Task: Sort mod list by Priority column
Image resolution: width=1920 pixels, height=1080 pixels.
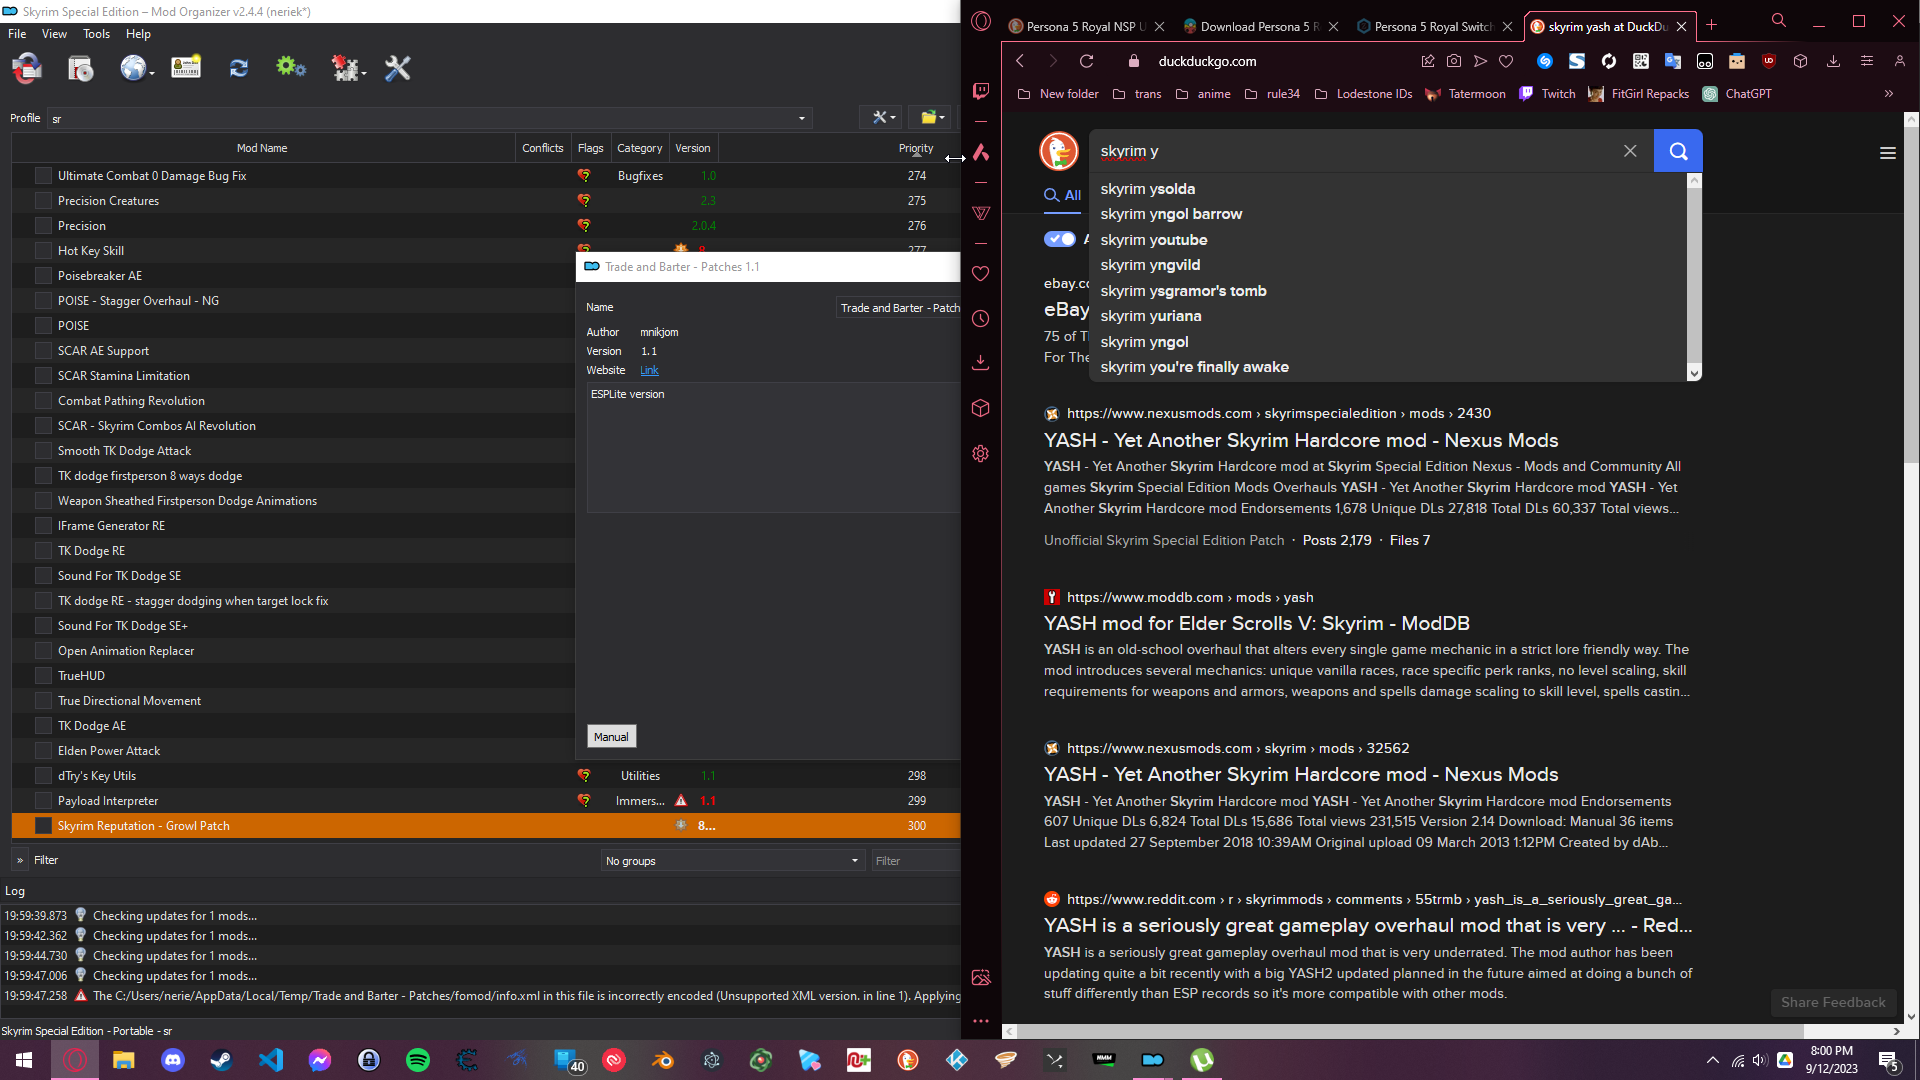Action: (915, 148)
